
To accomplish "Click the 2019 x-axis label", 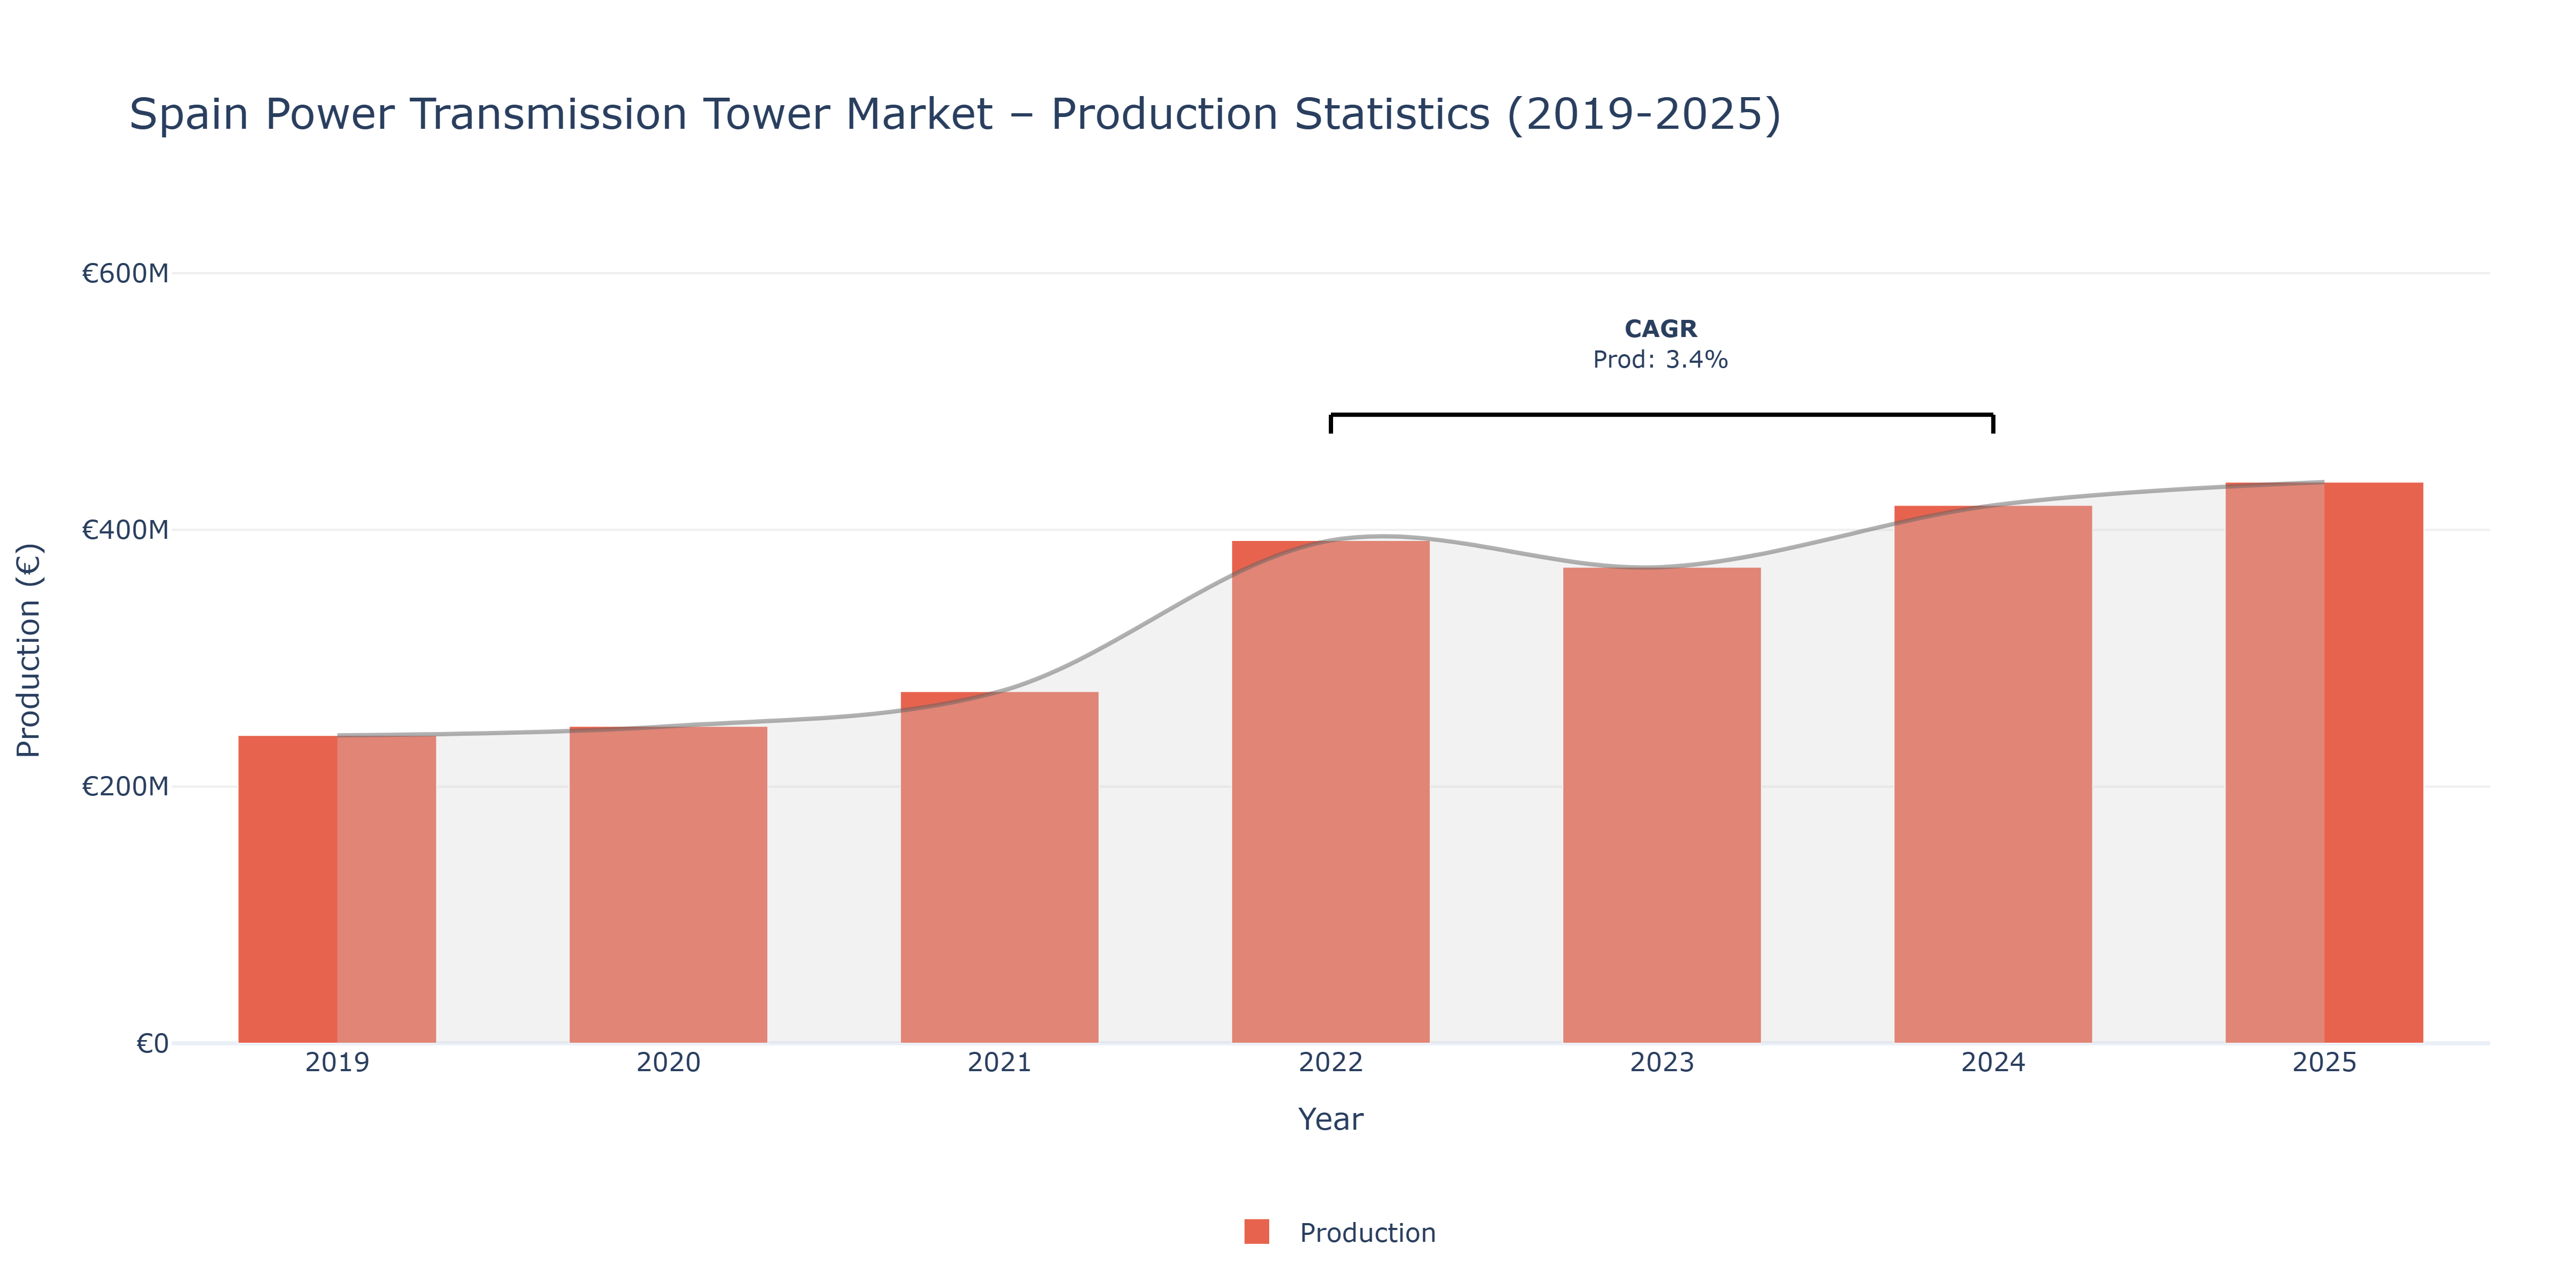I will click(x=337, y=1062).
